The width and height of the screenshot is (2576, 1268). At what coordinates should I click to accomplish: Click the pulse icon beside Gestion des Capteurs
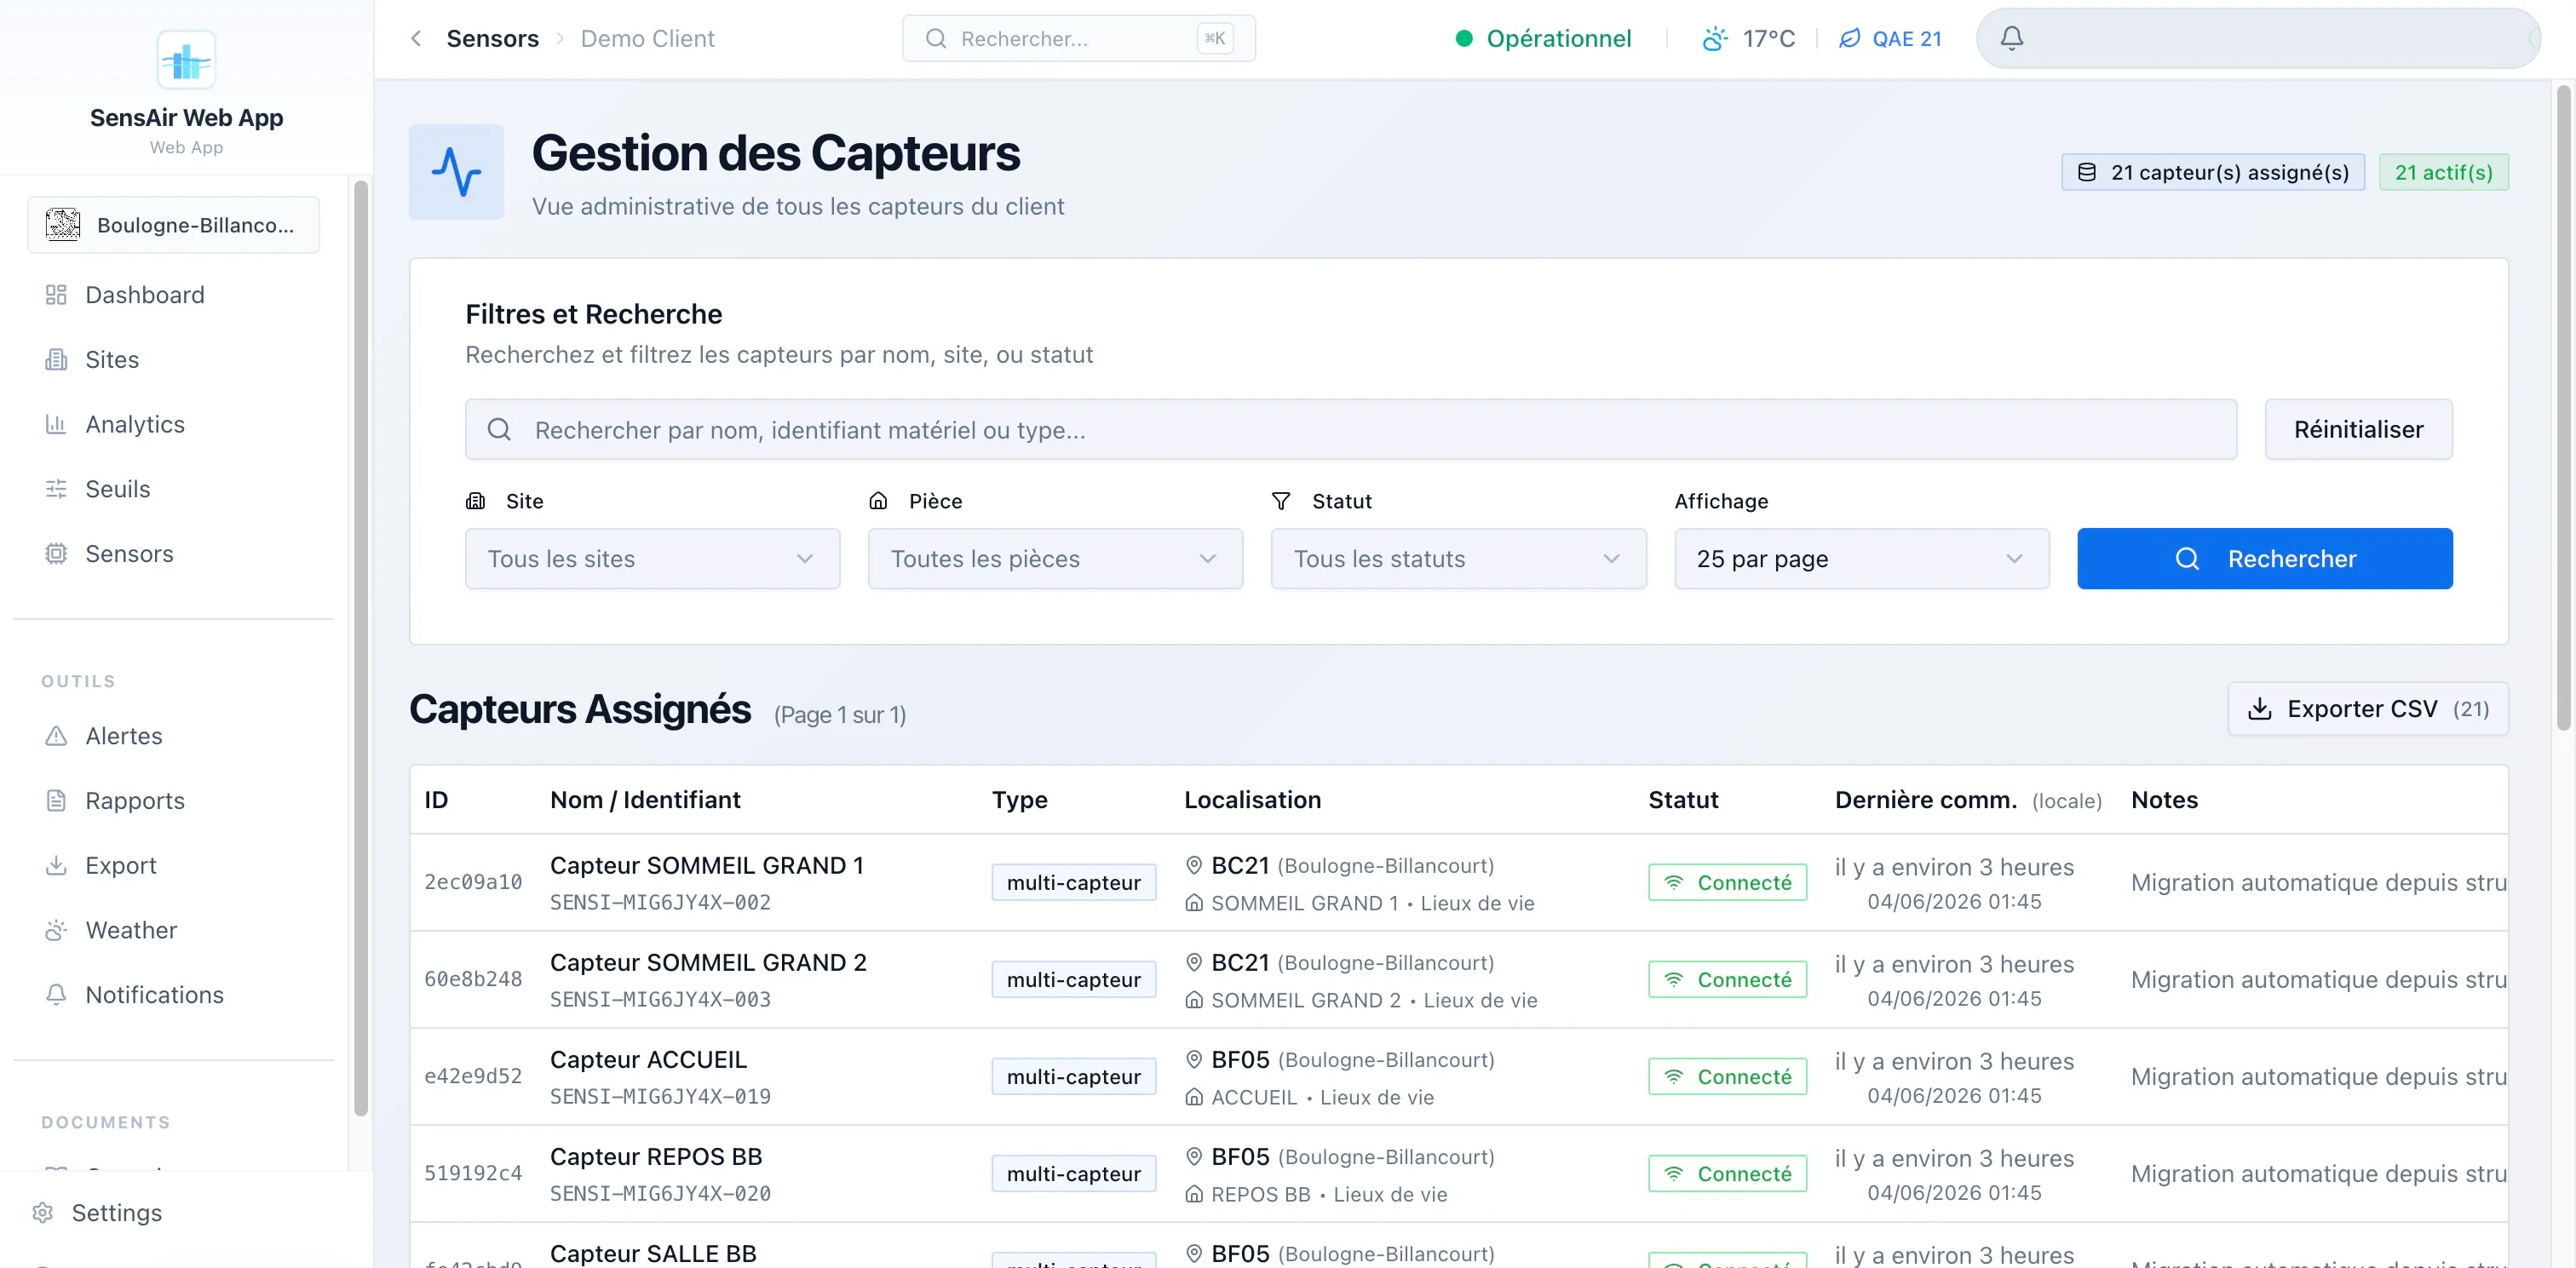click(x=456, y=172)
